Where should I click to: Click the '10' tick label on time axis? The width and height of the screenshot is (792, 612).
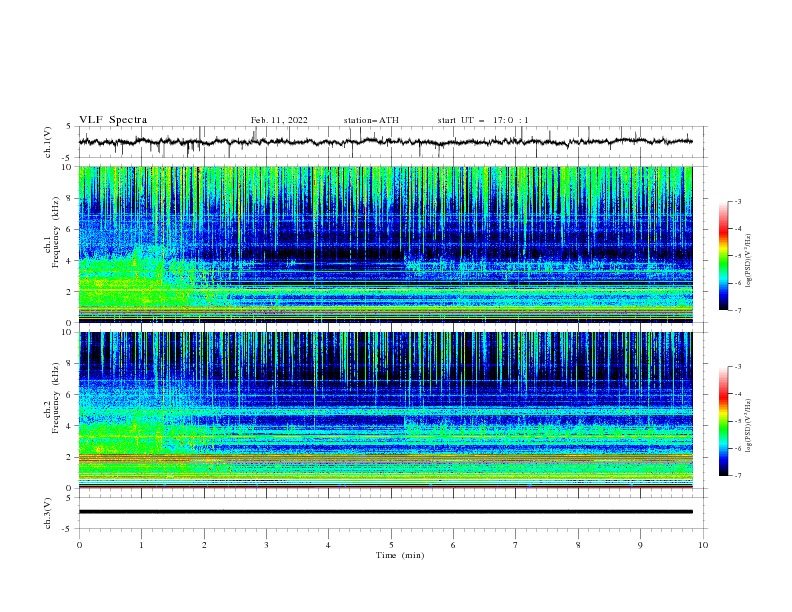point(703,545)
